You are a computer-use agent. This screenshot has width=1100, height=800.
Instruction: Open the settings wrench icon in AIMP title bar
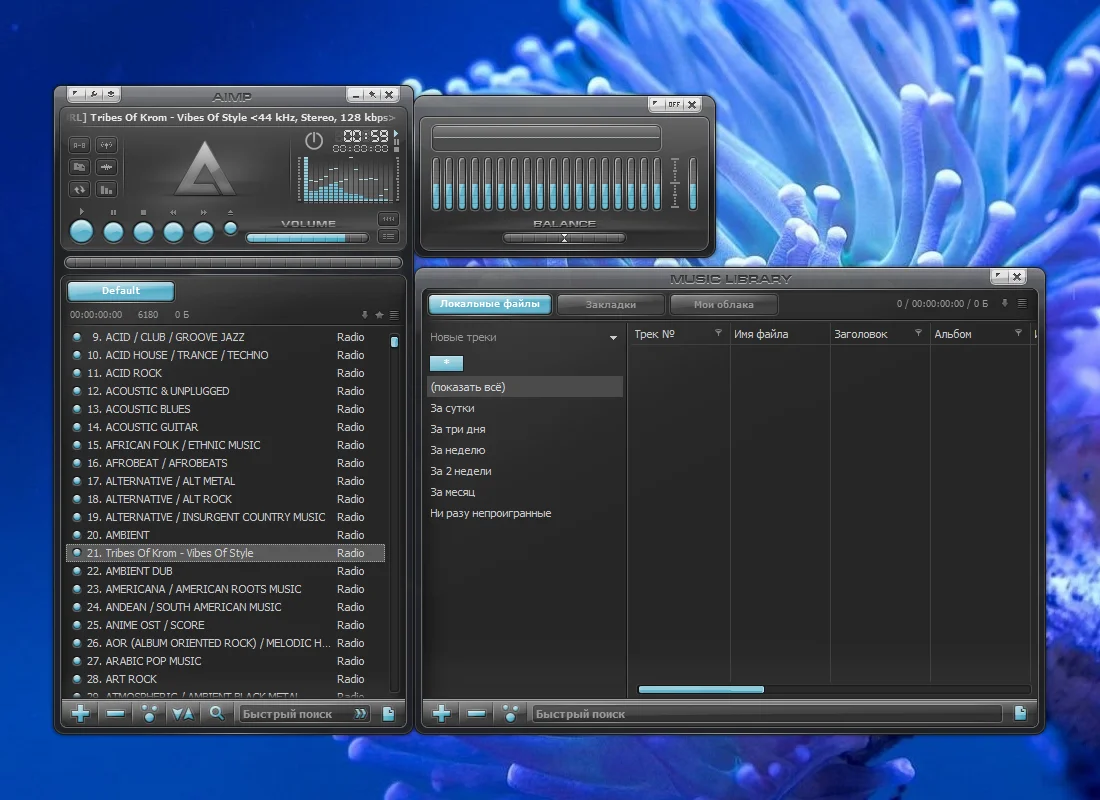(93, 93)
